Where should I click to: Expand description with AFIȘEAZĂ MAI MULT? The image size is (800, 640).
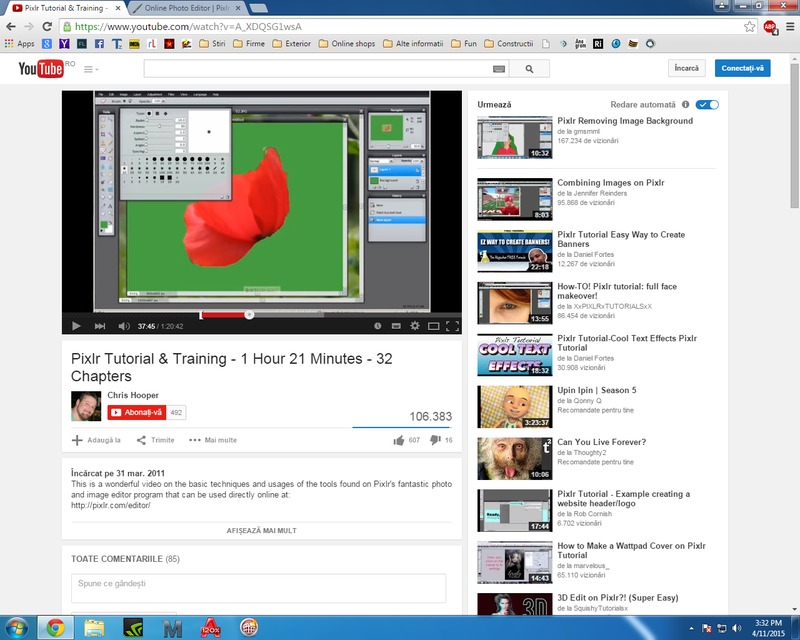click(x=262, y=531)
